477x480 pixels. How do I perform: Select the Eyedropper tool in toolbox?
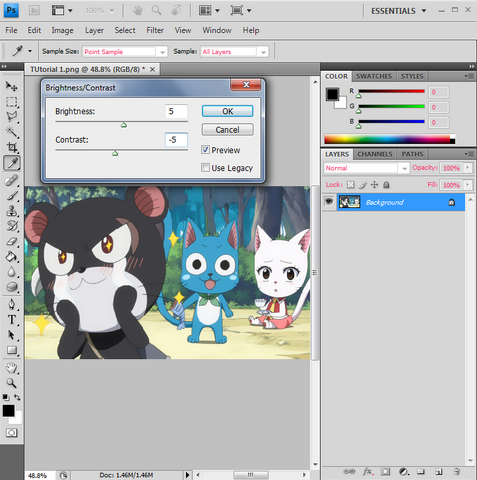12,163
